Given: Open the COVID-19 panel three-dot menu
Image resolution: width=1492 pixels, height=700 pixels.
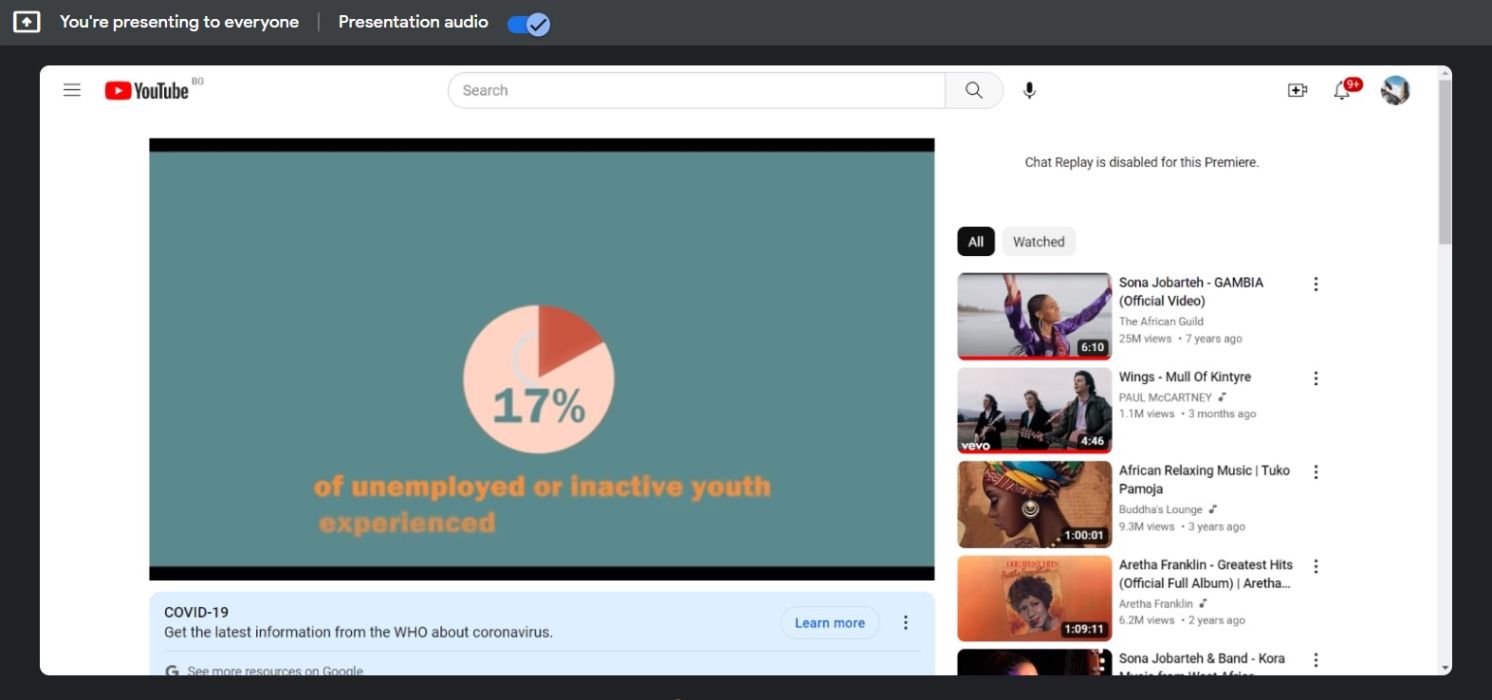Looking at the screenshot, I should tap(906, 622).
